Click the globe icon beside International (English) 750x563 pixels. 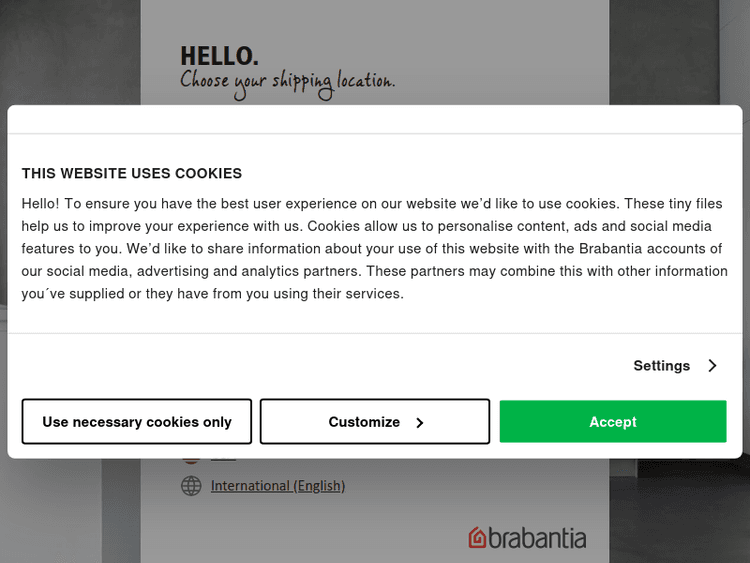click(x=191, y=486)
